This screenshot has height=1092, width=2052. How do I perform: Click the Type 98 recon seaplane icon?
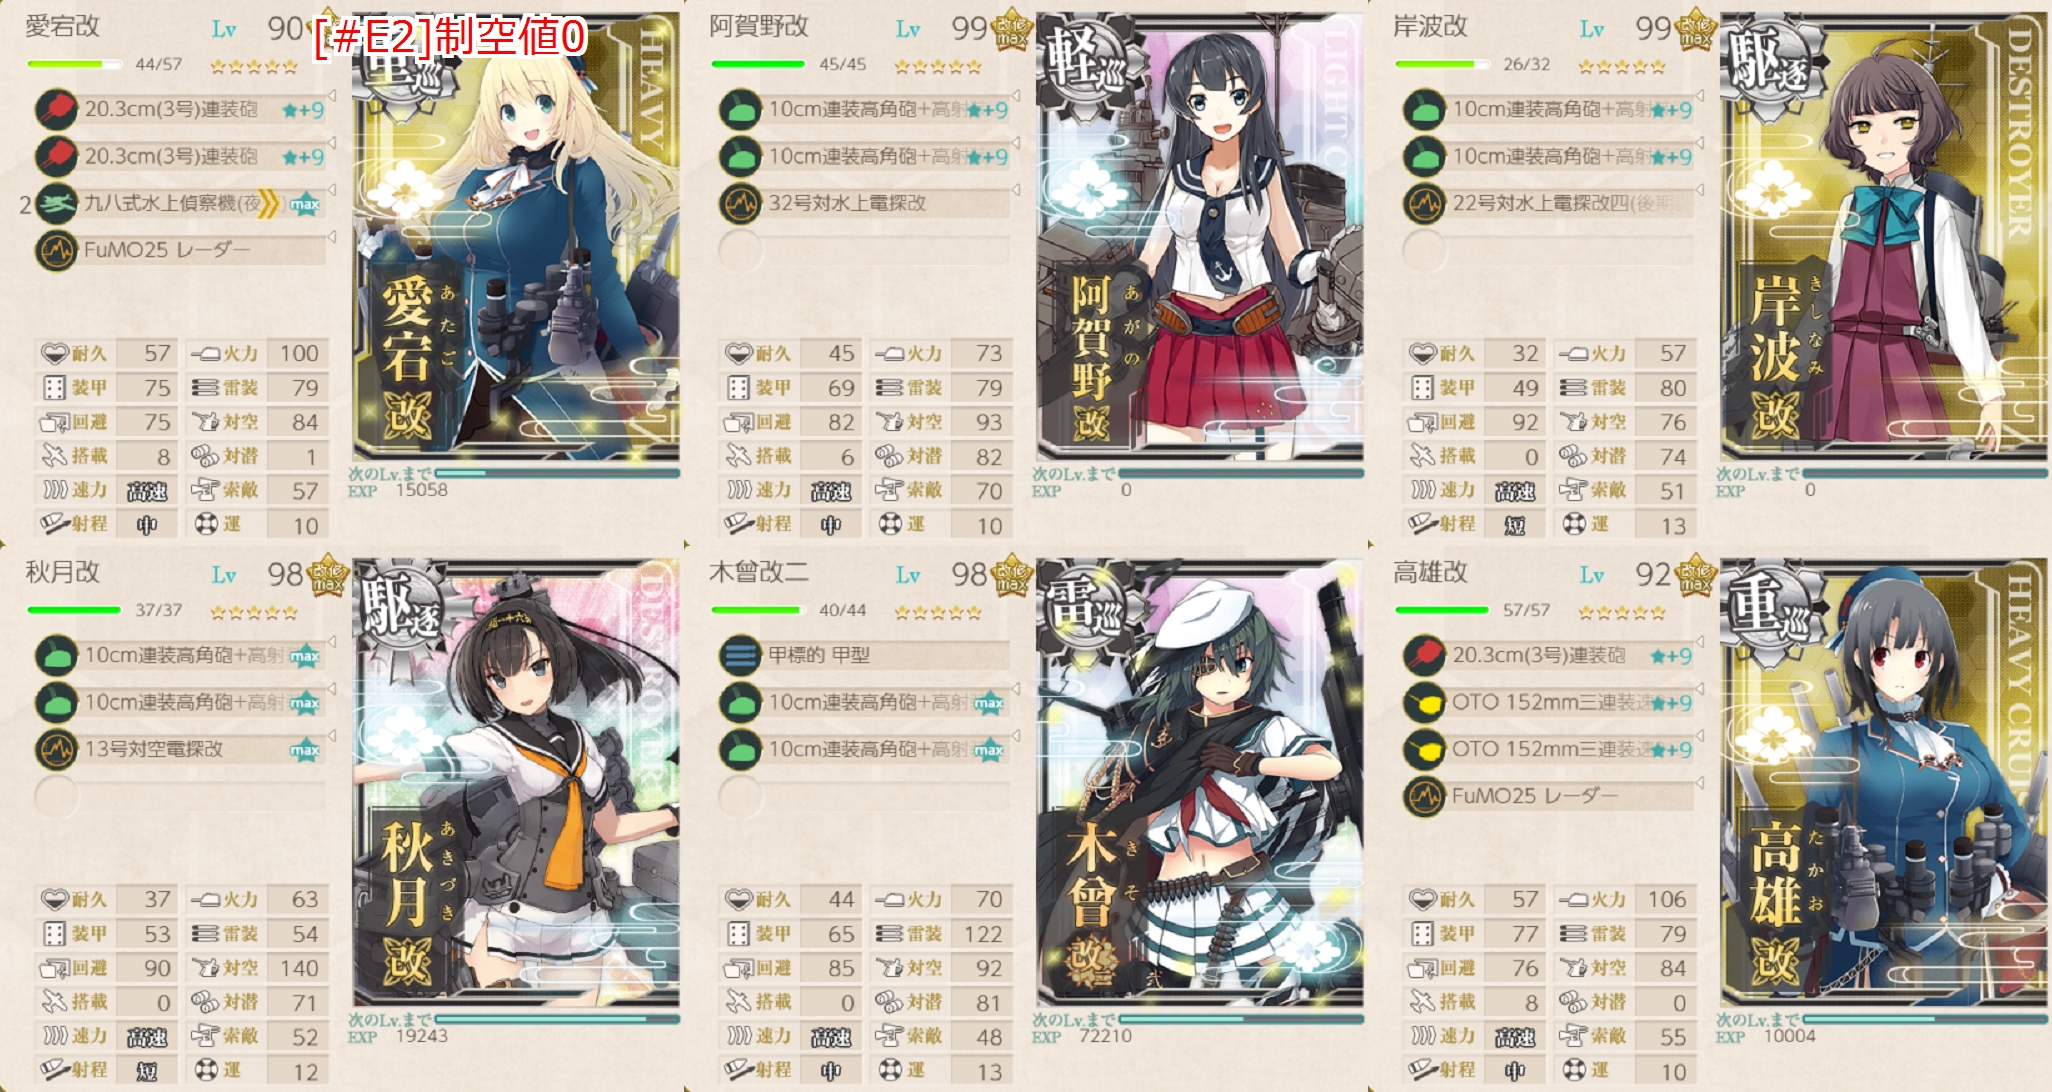(x=56, y=203)
